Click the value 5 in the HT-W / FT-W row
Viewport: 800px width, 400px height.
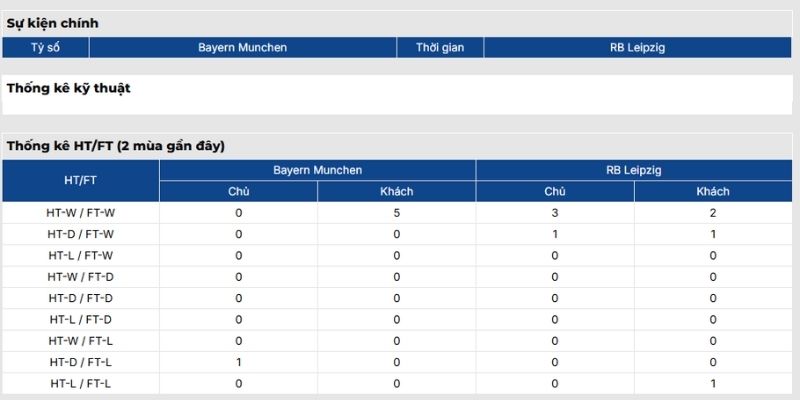point(396,213)
